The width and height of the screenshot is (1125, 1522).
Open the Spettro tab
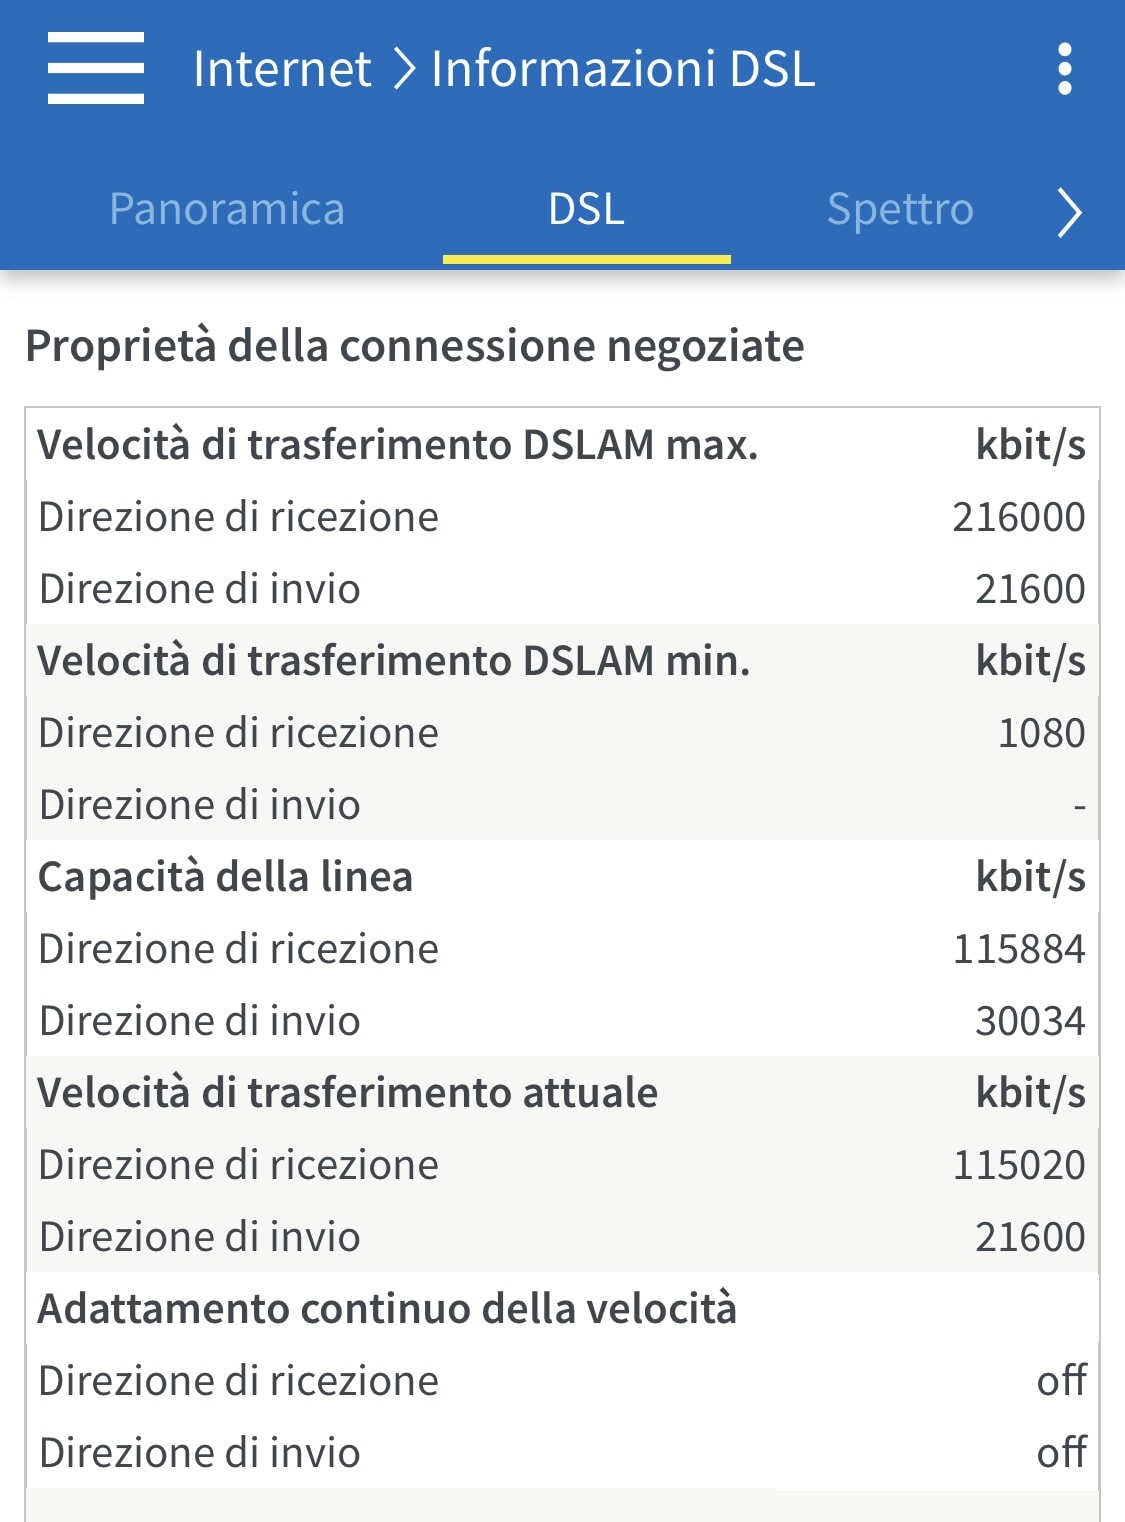click(x=900, y=209)
